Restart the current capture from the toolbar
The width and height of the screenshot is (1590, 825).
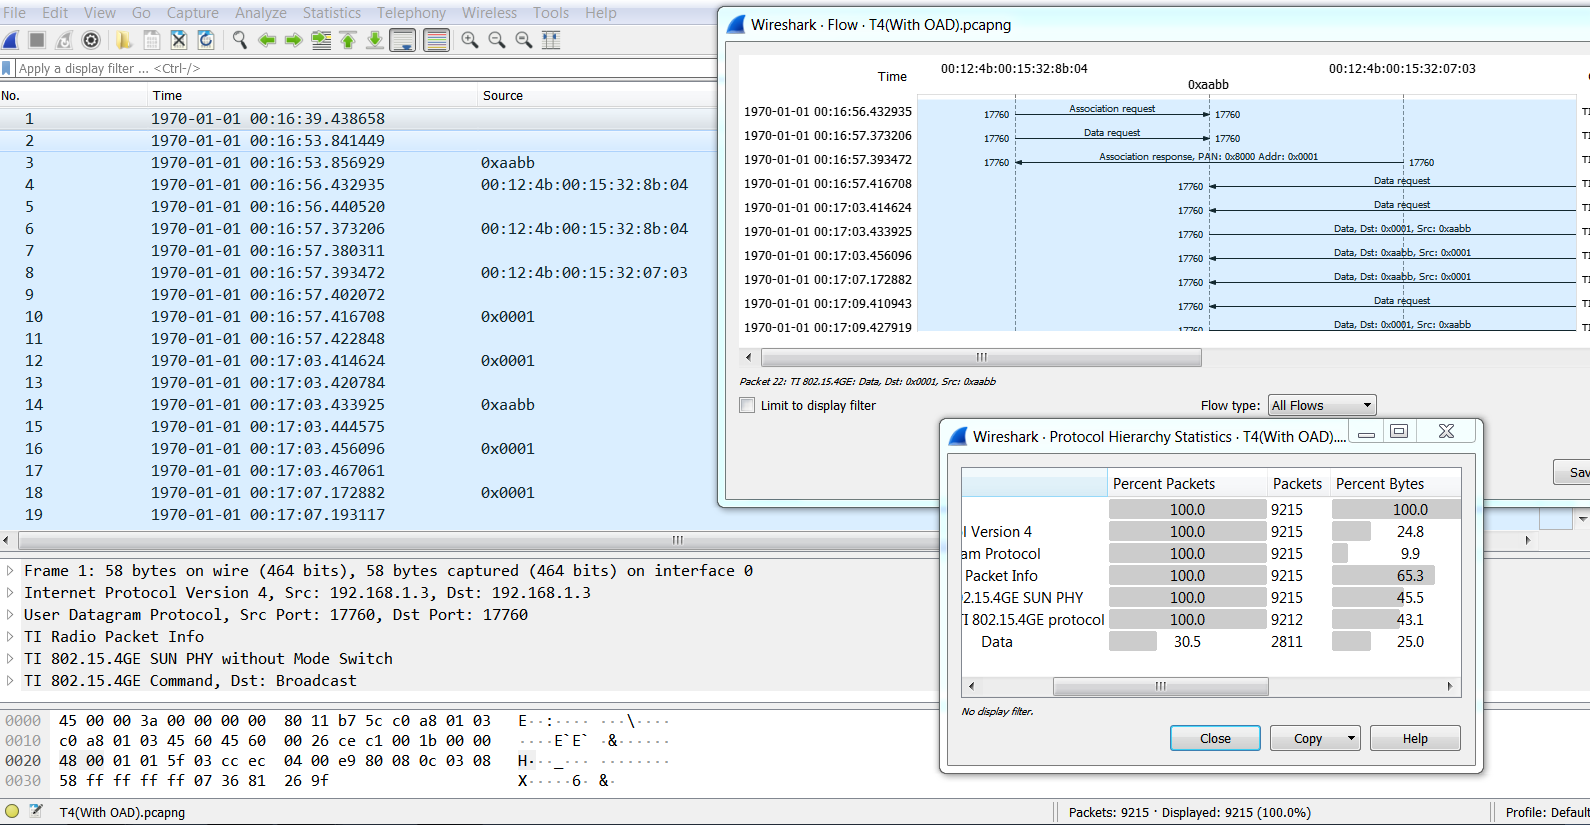pos(64,40)
